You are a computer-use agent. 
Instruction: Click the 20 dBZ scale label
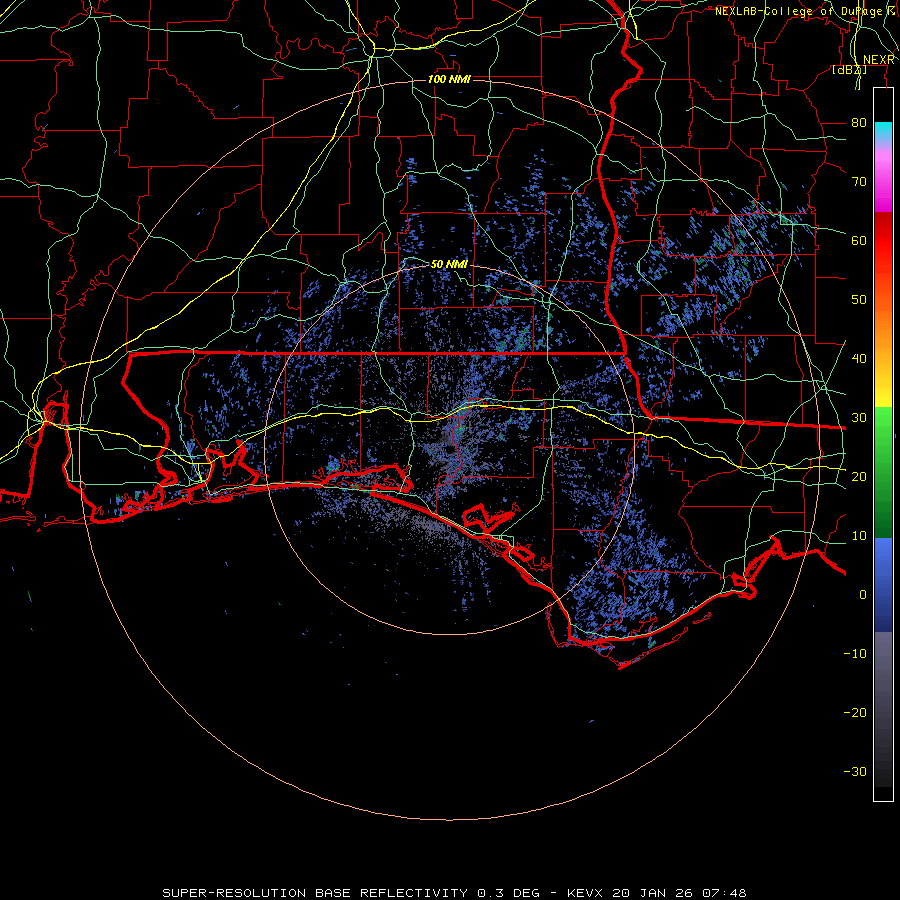[859, 476]
